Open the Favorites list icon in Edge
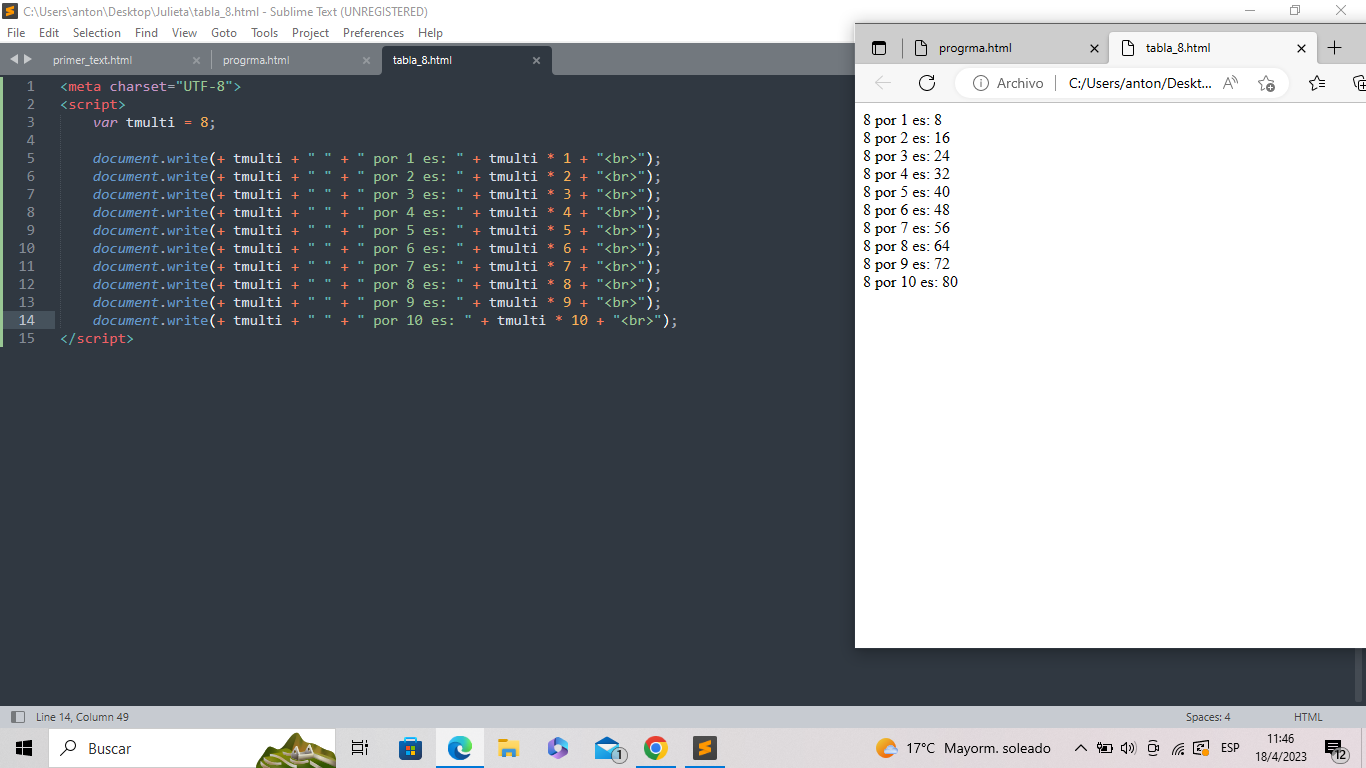Viewport: 1366px width, 768px height. pyautogui.click(x=1317, y=83)
